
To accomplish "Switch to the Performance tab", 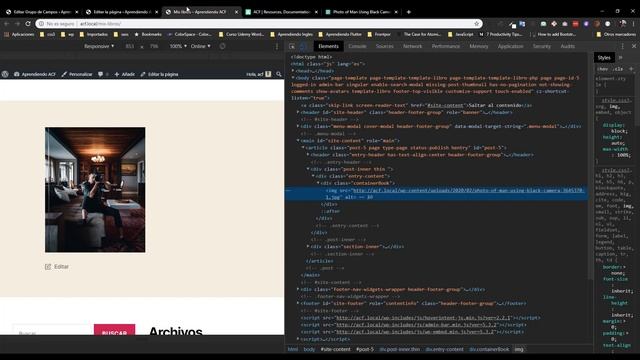I will point(446,47).
